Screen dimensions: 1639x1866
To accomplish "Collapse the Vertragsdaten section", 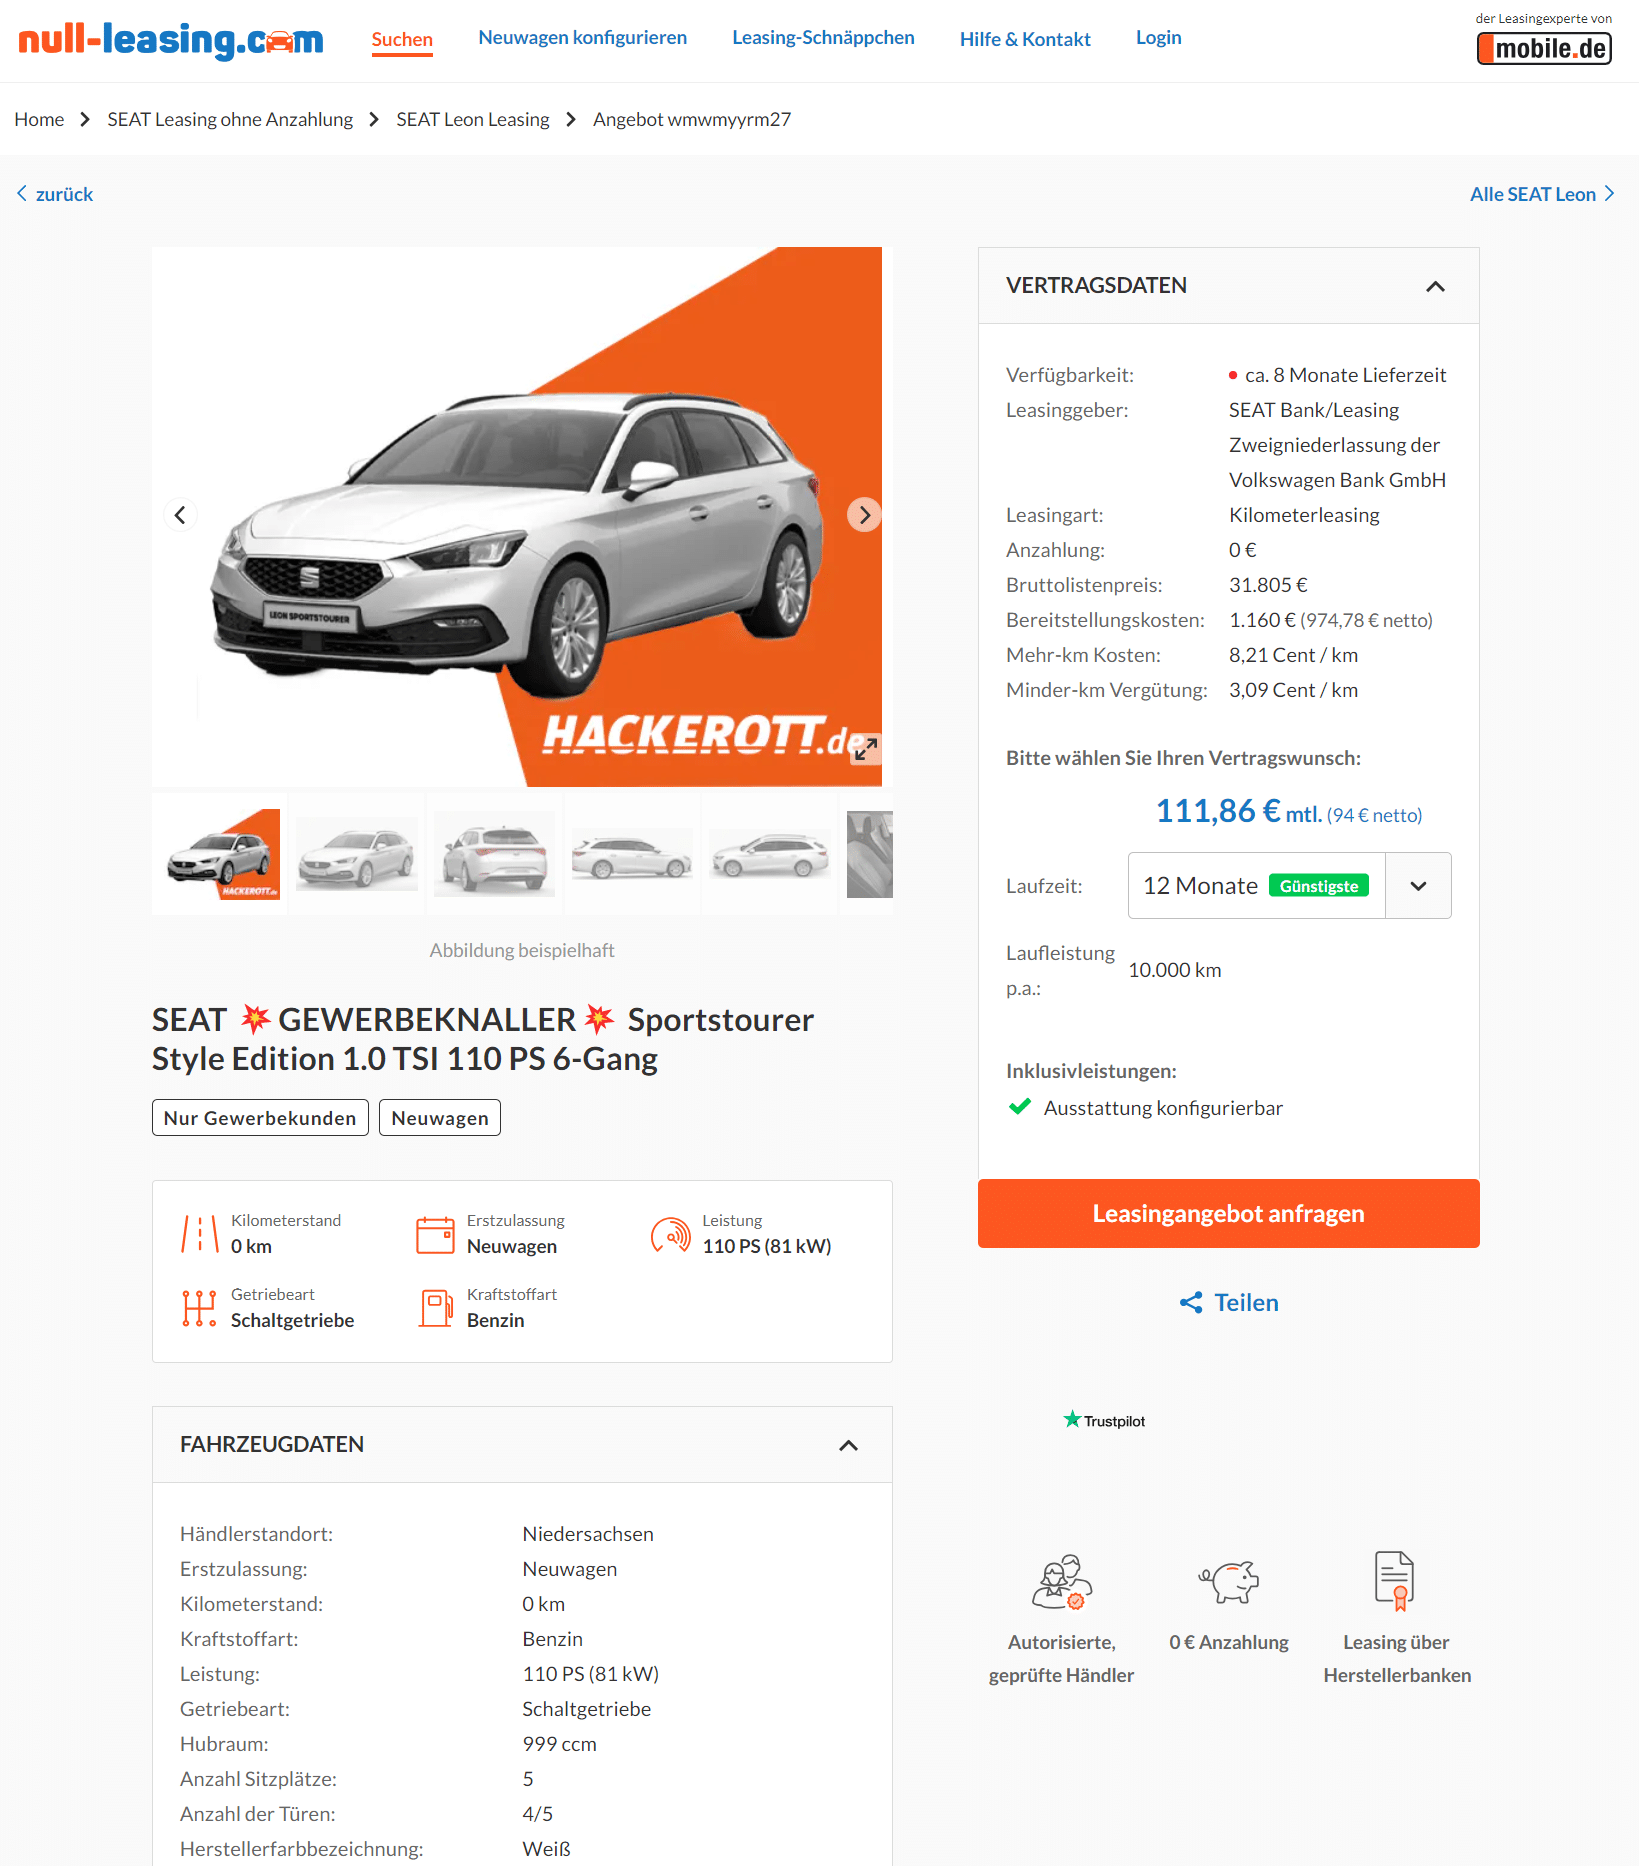I will point(1435,286).
